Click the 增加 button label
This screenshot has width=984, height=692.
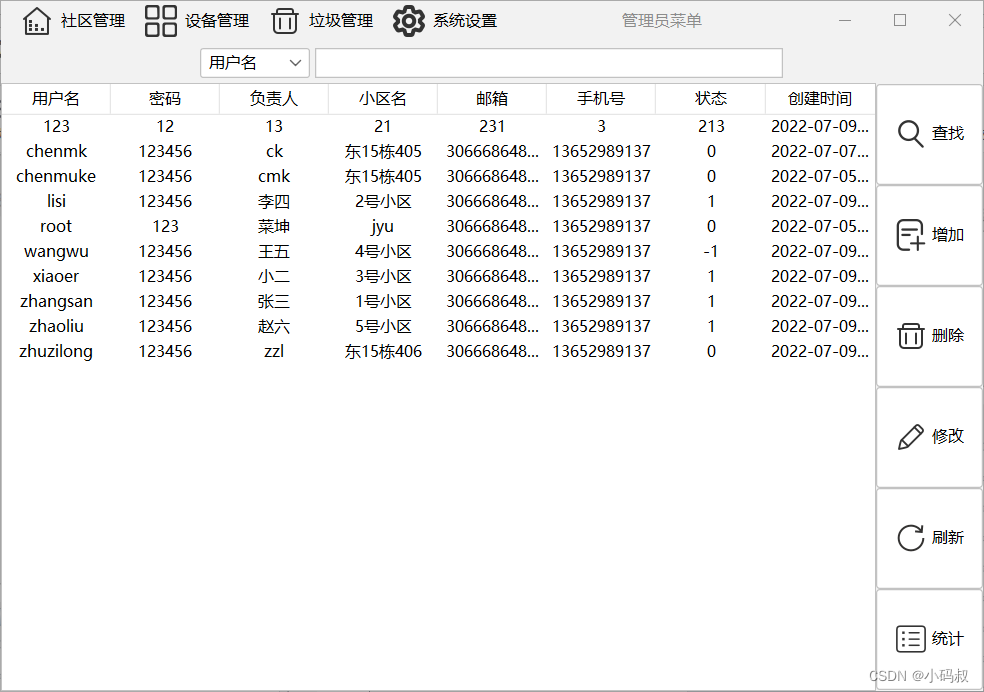tap(948, 235)
